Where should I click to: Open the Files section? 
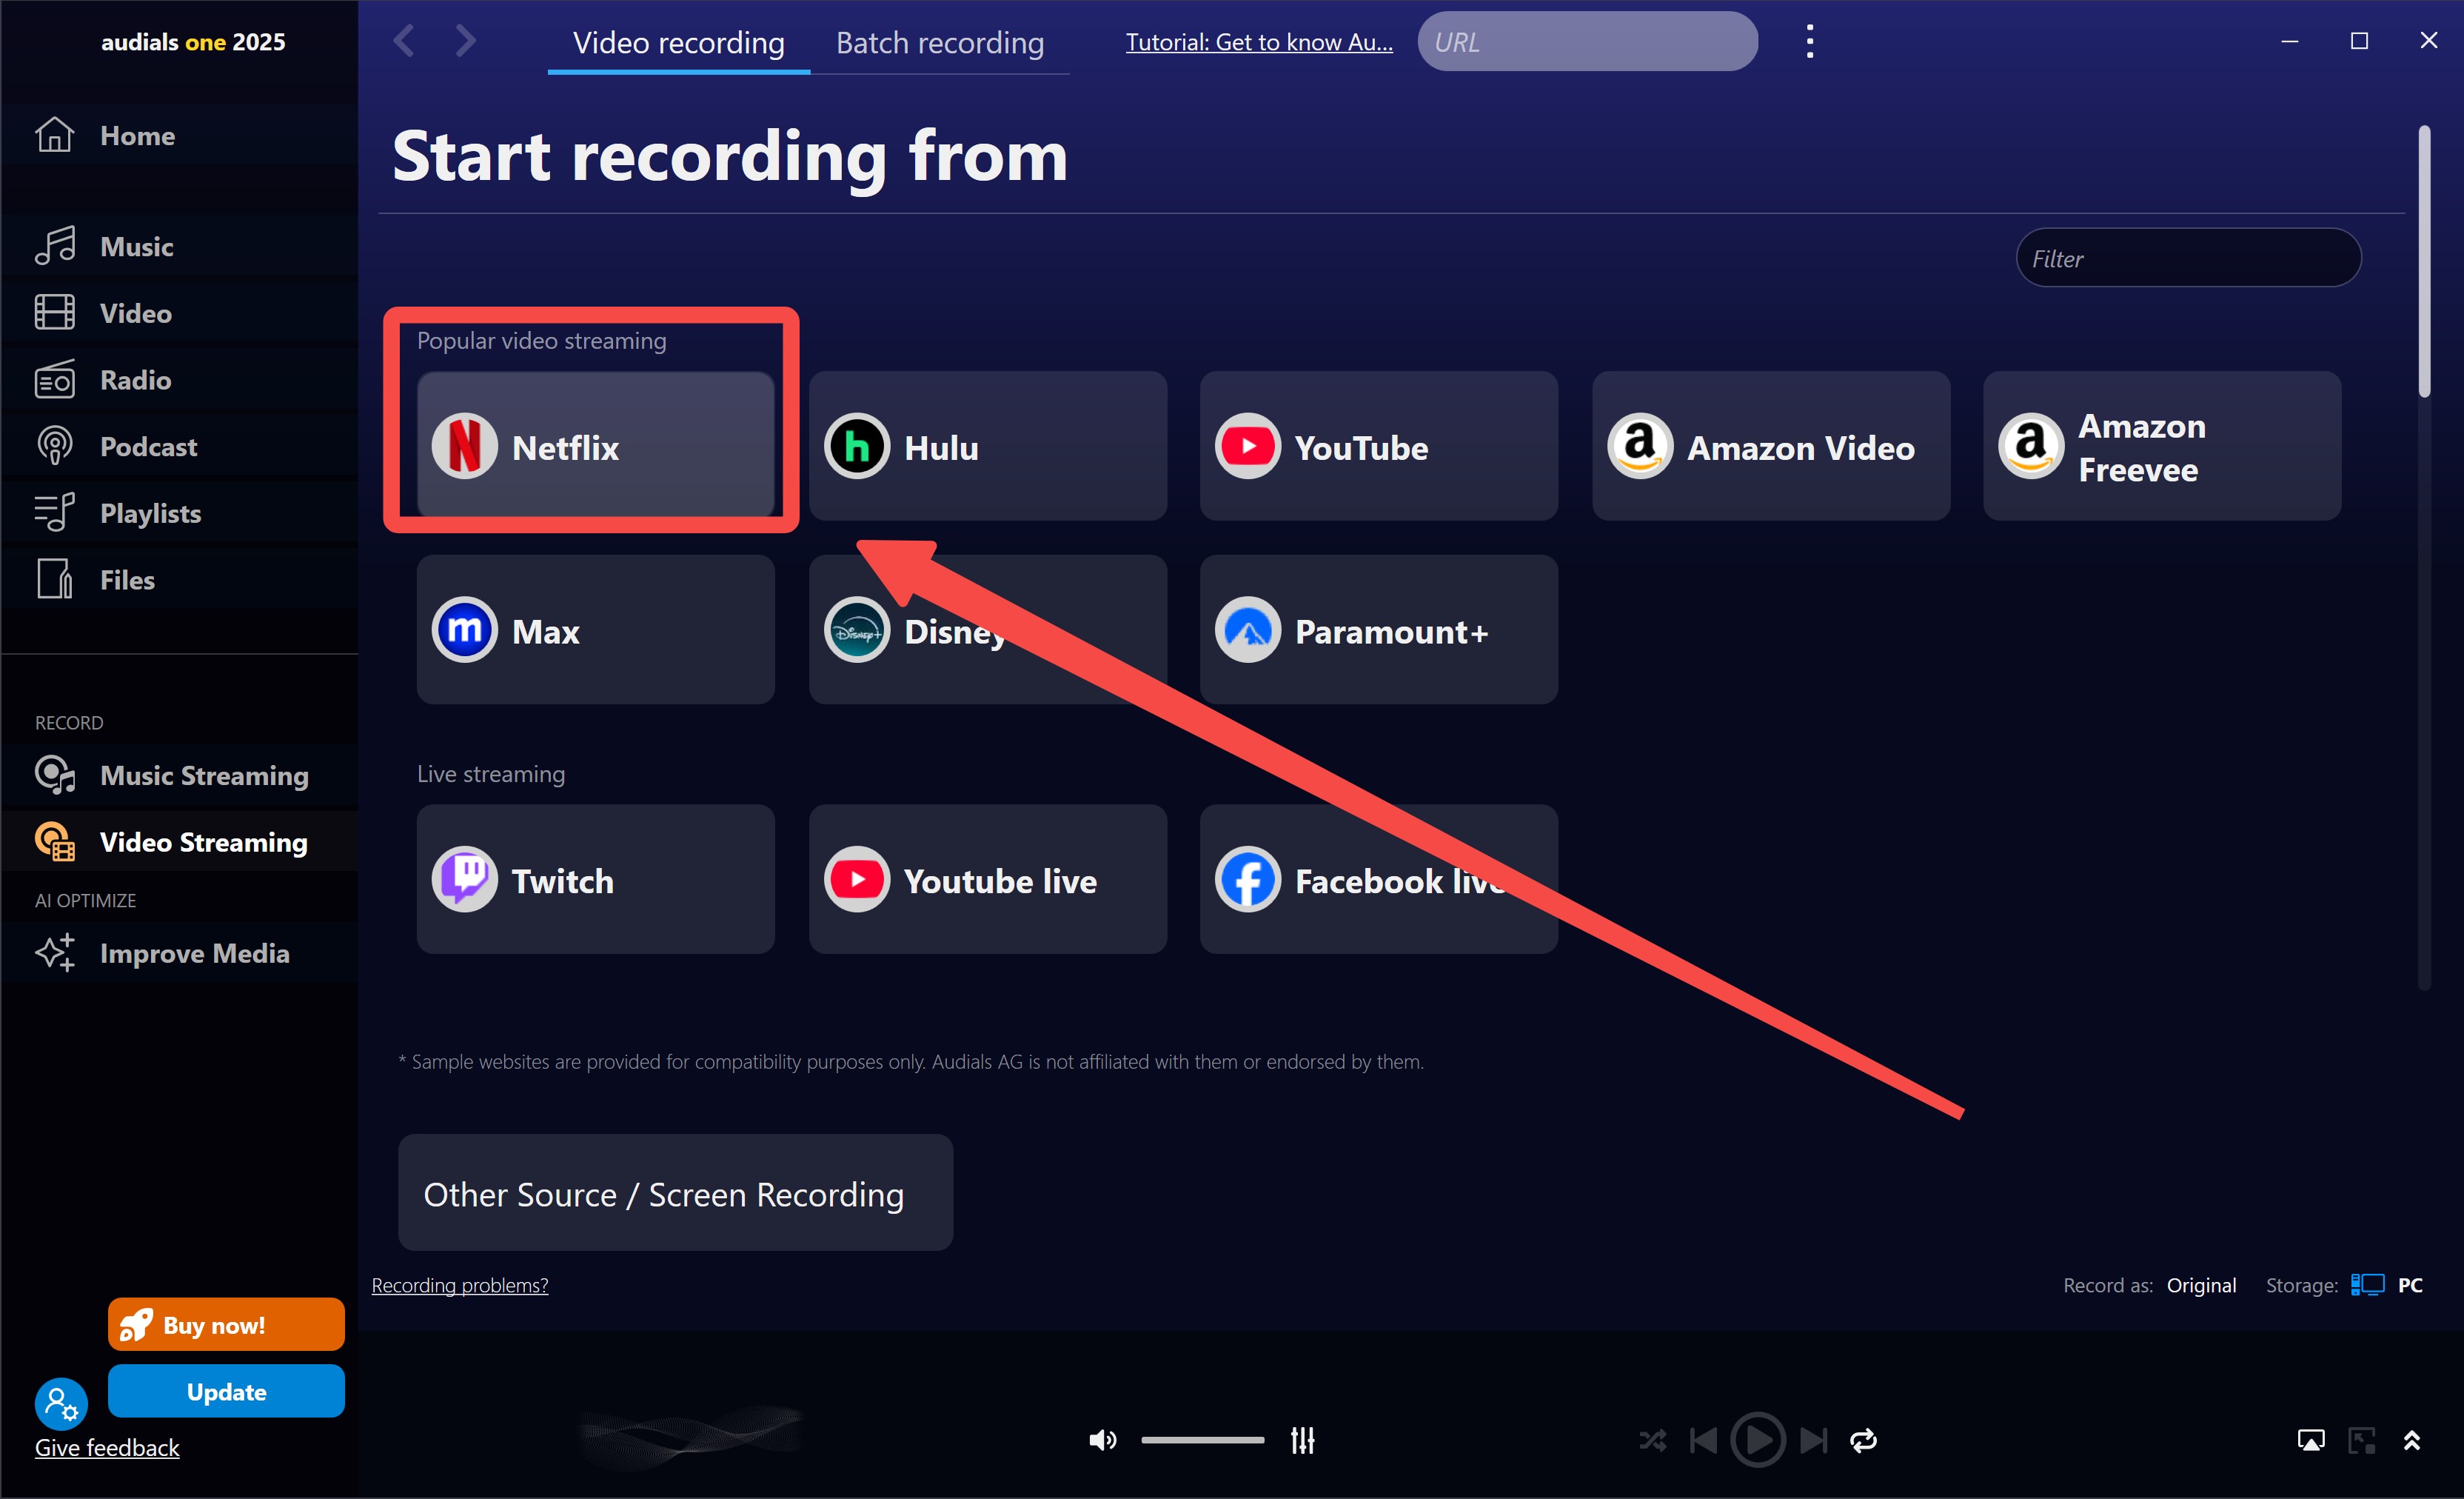pos(180,580)
